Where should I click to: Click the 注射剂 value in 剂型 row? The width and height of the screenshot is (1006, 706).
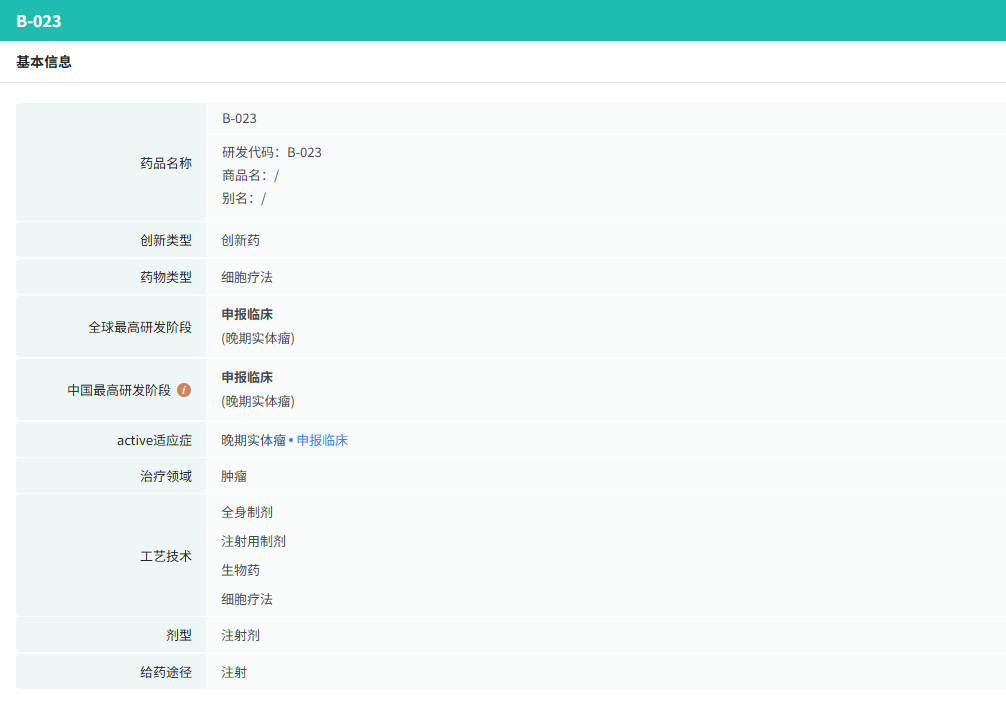pyautogui.click(x=240, y=635)
